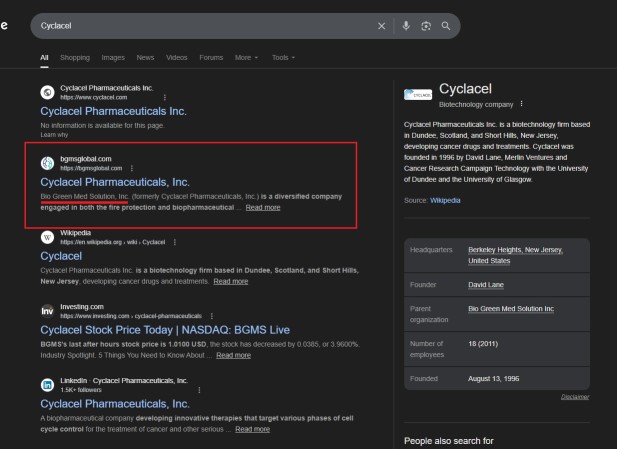Image resolution: width=617 pixels, height=449 pixels.
Task: Click the Cyclacel knowledge panel title
Action: pyautogui.click(x=465, y=89)
